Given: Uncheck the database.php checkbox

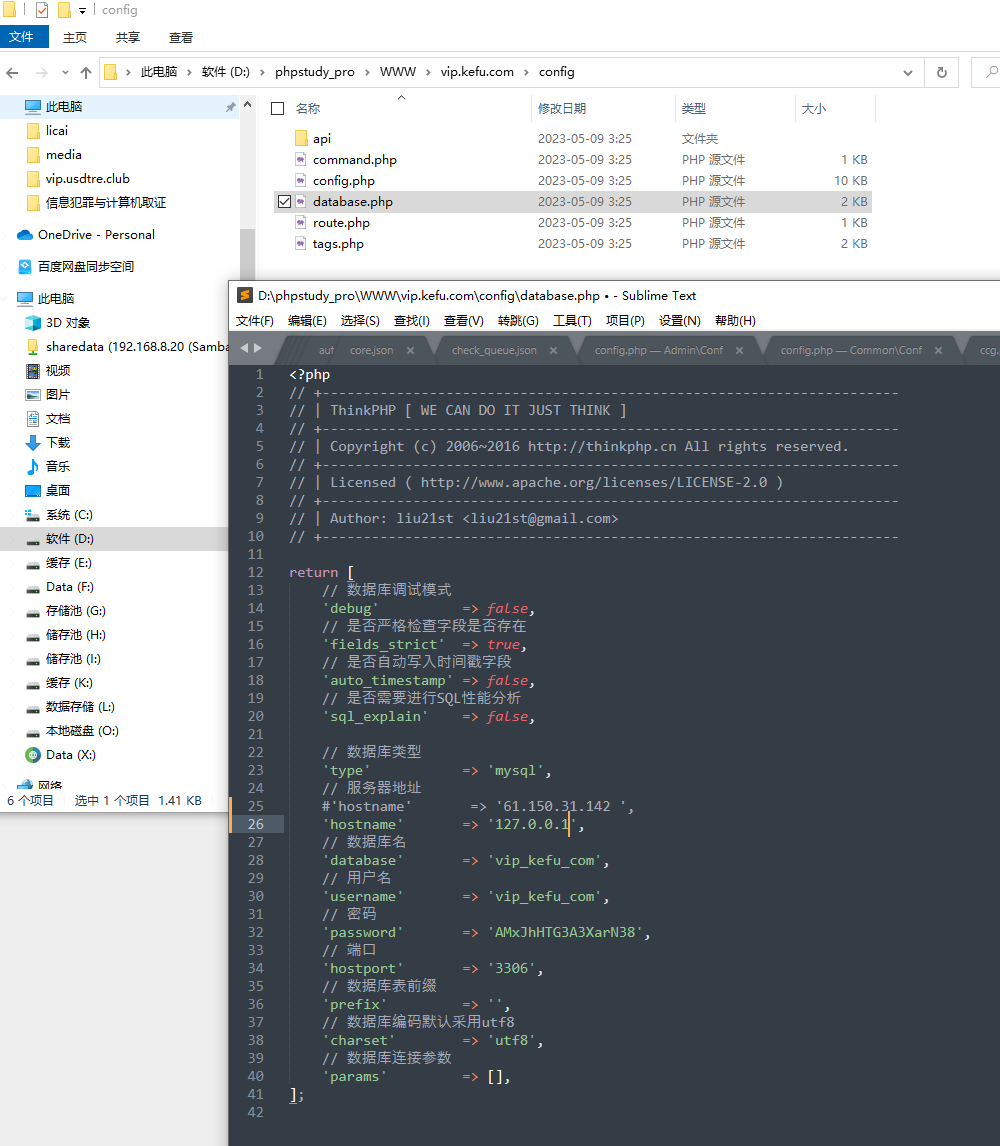Looking at the screenshot, I should pyautogui.click(x=284, y=202).
